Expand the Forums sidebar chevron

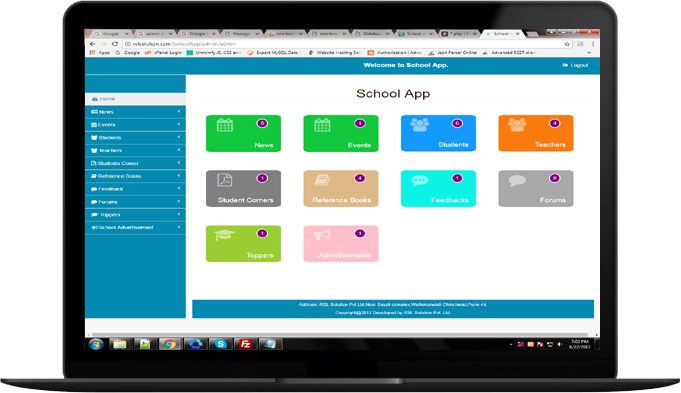[179, 201]
